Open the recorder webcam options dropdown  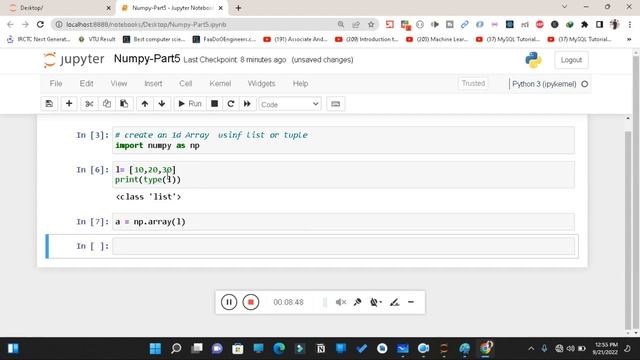tap(376, 302)
